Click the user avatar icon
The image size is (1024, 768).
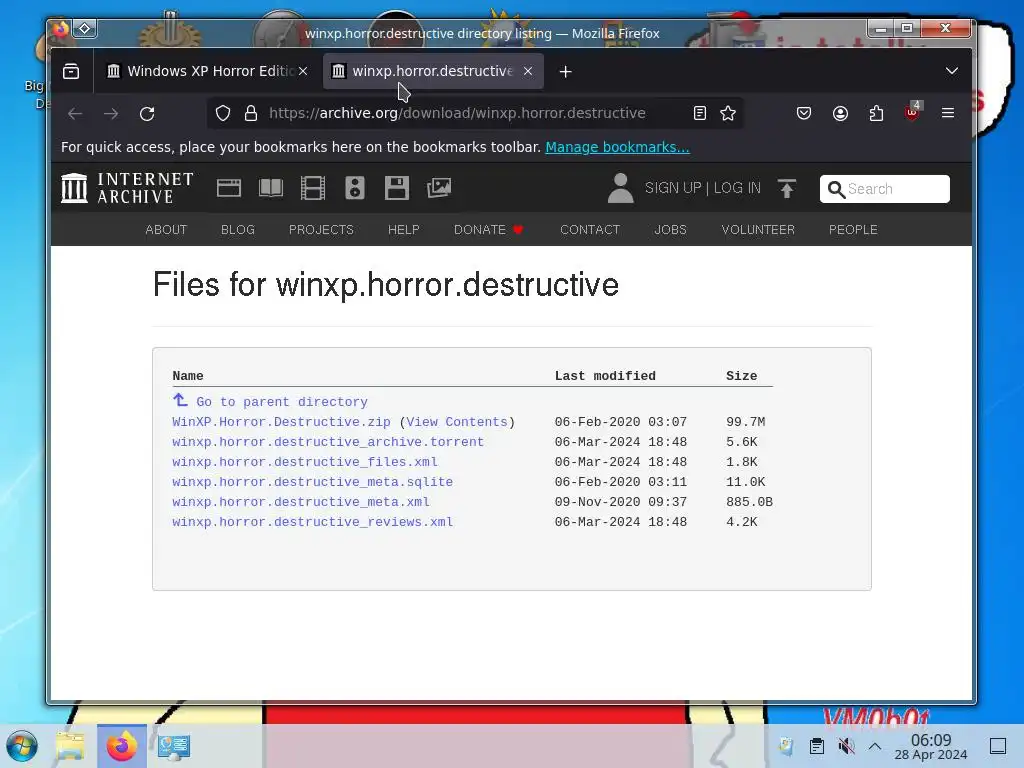coord(620,188)
